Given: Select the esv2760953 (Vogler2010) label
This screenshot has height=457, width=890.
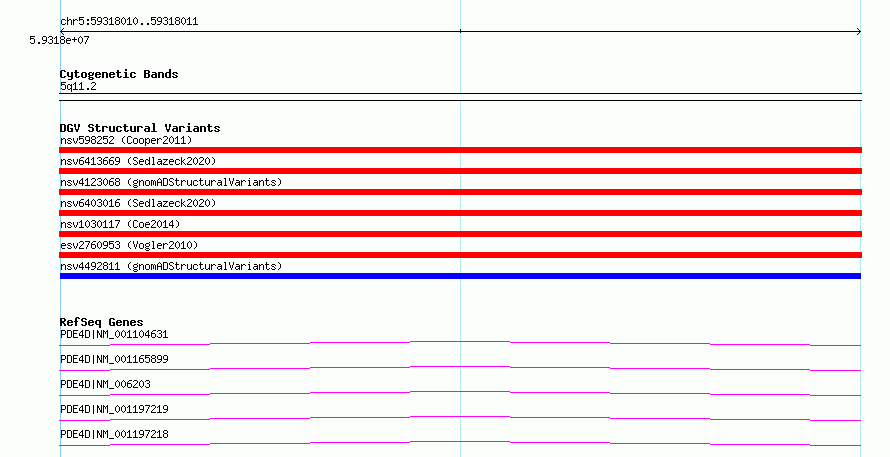Looking at the screenshot, I should 129,245.
